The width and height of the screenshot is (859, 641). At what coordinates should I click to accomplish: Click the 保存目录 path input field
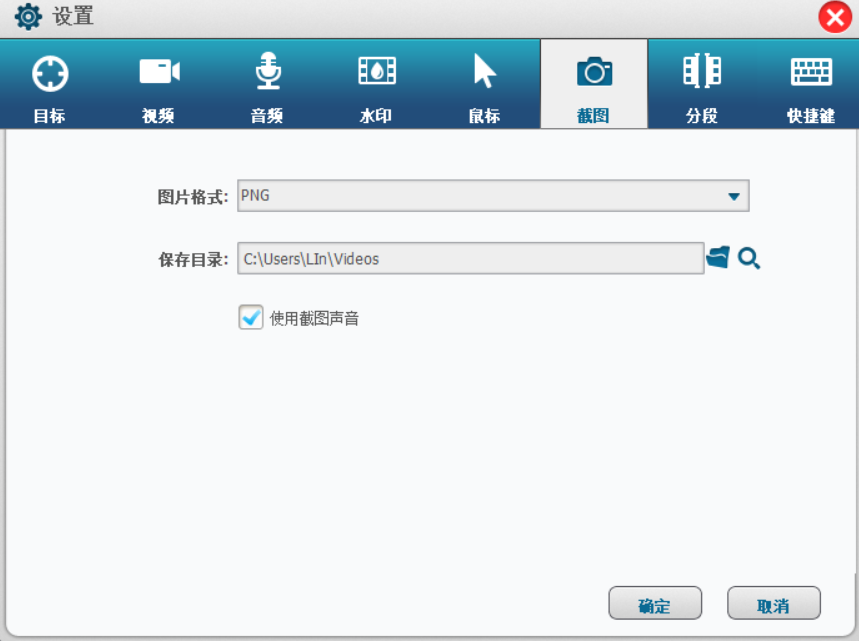[471, 259]
